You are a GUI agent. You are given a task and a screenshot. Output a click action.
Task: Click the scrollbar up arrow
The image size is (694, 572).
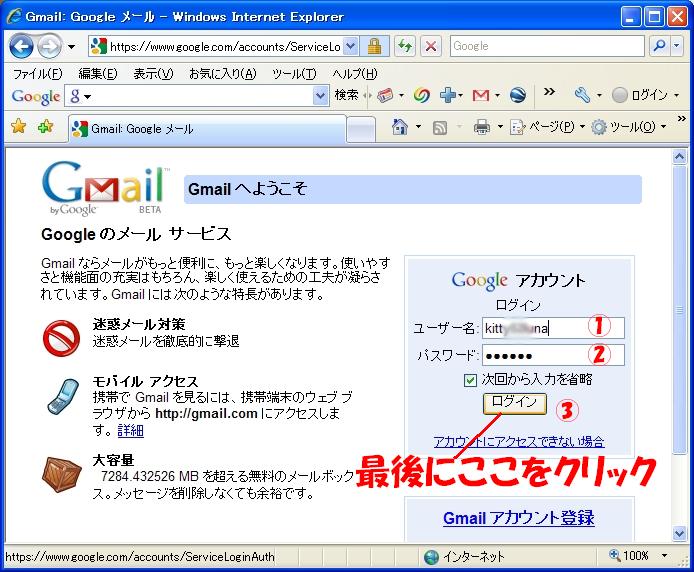click(679, 157)
